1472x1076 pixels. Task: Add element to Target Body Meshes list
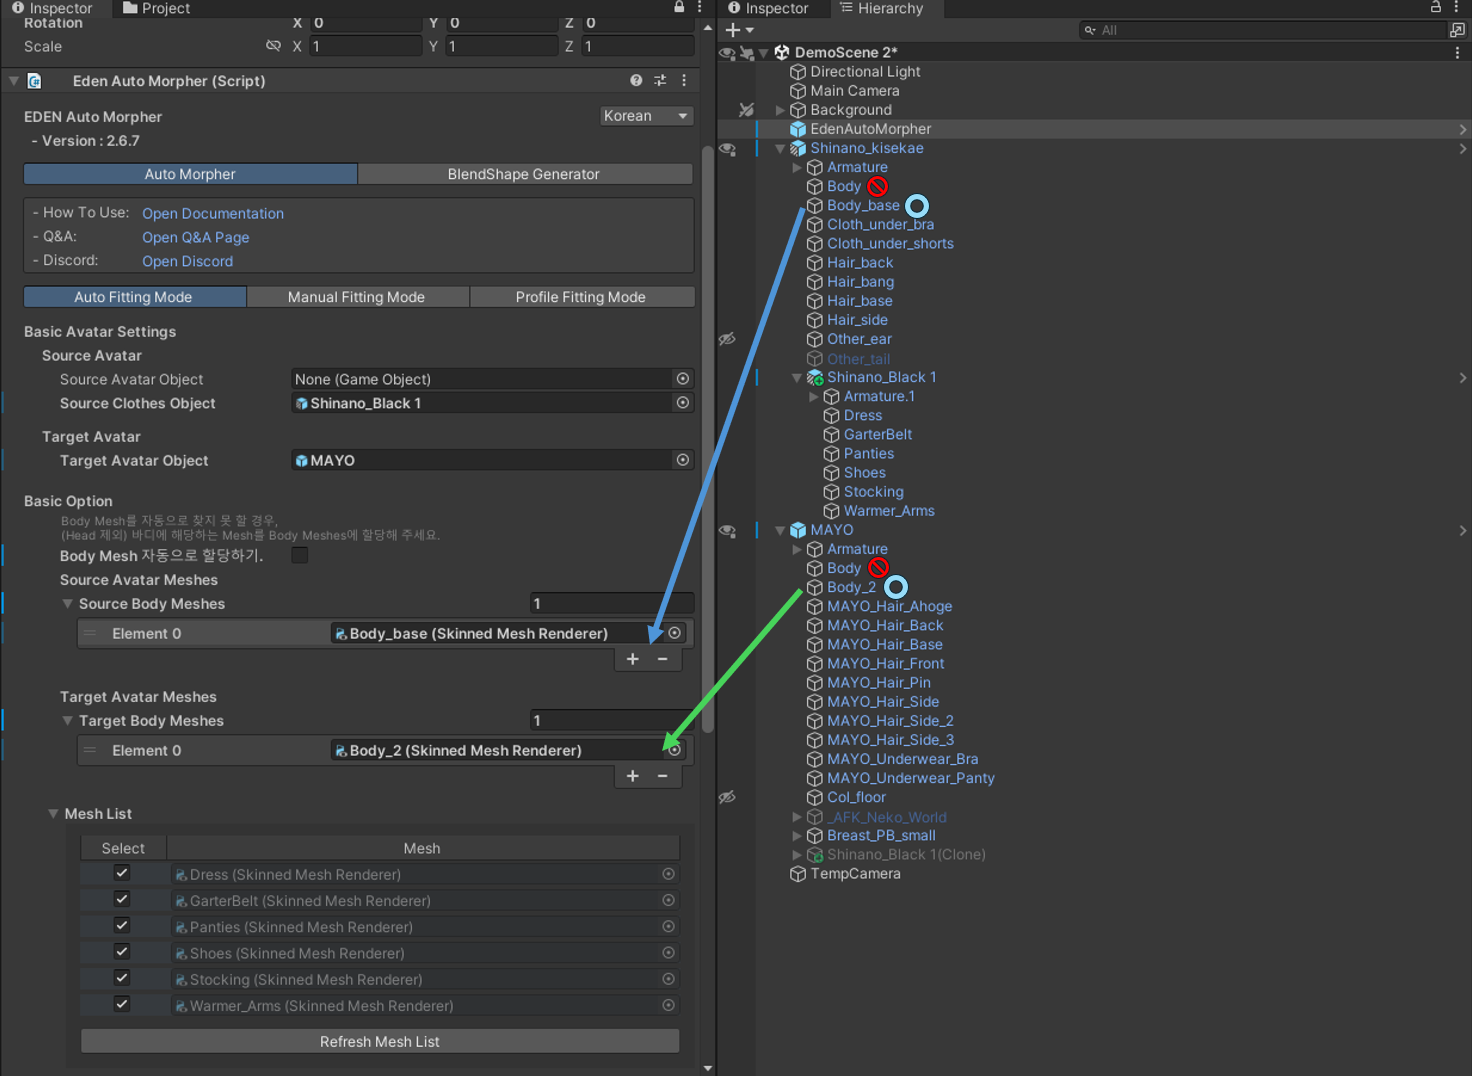[x=633, y=776]
